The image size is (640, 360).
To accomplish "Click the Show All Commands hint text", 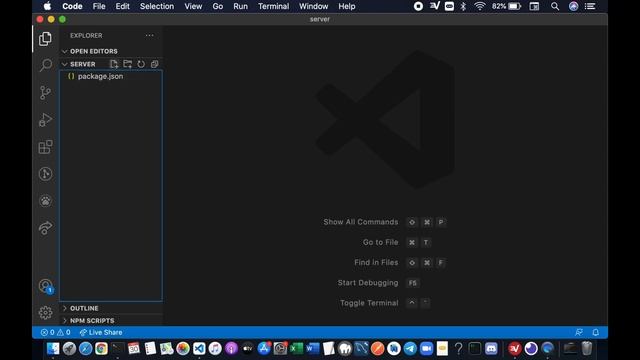I will pos(361,222).
